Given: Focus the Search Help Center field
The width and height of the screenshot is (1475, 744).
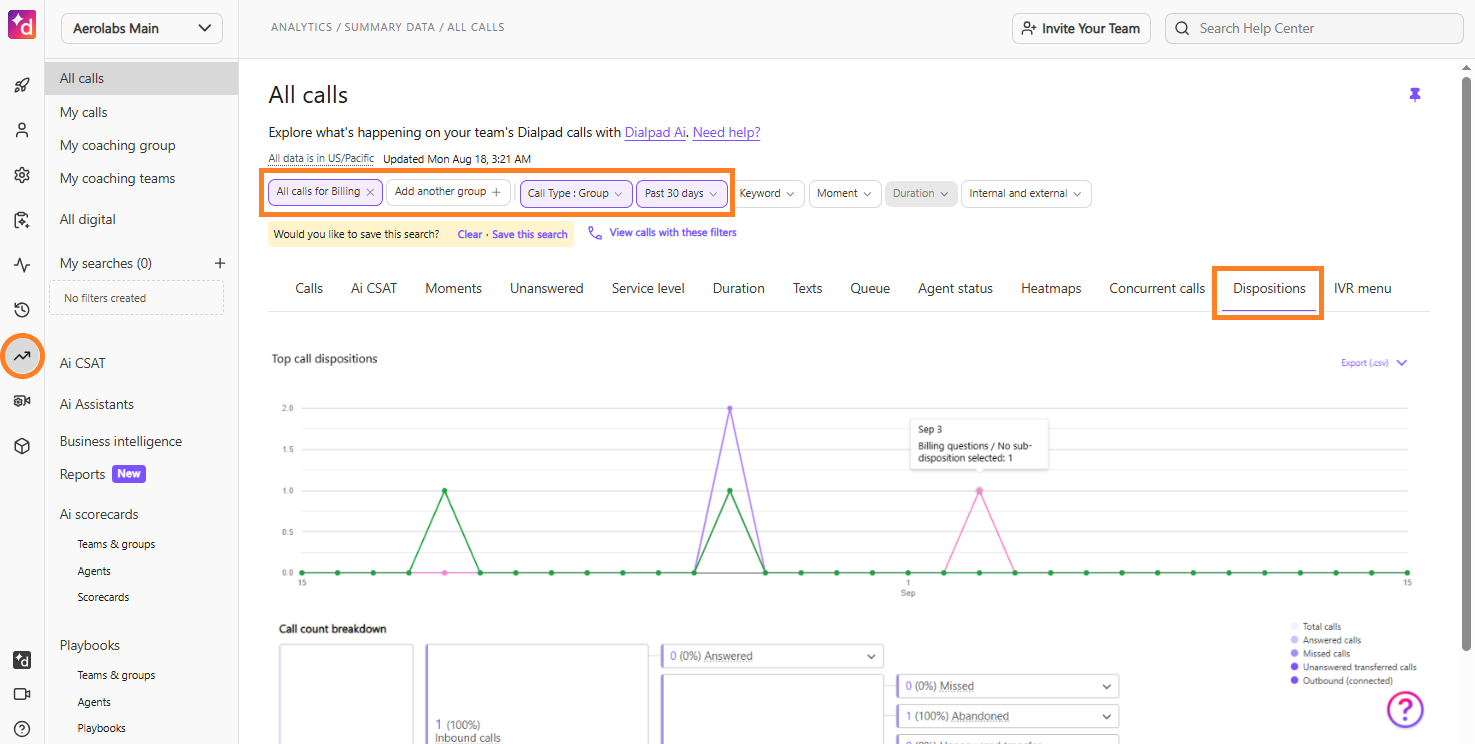Looking at the screenshot, I should pyautogui.click(x=1313, y=28).
